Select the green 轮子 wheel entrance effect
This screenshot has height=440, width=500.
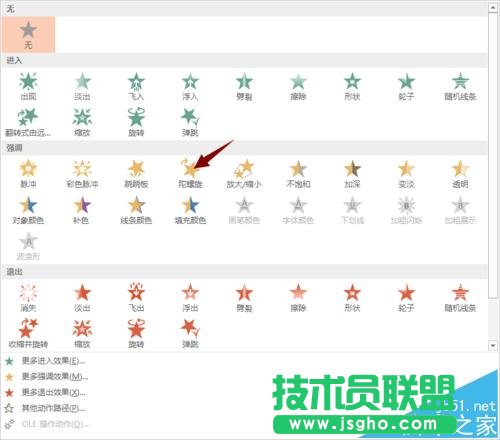click(406, 86)
